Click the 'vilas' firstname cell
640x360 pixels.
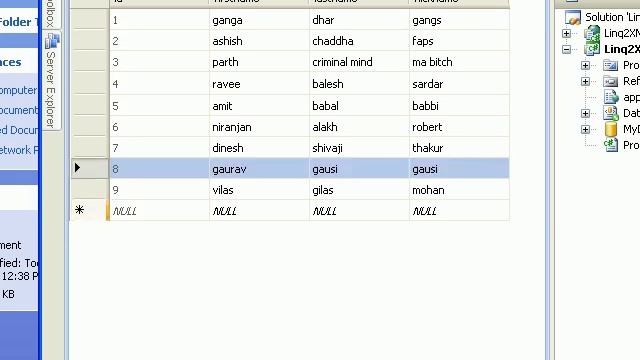[259, 190]
